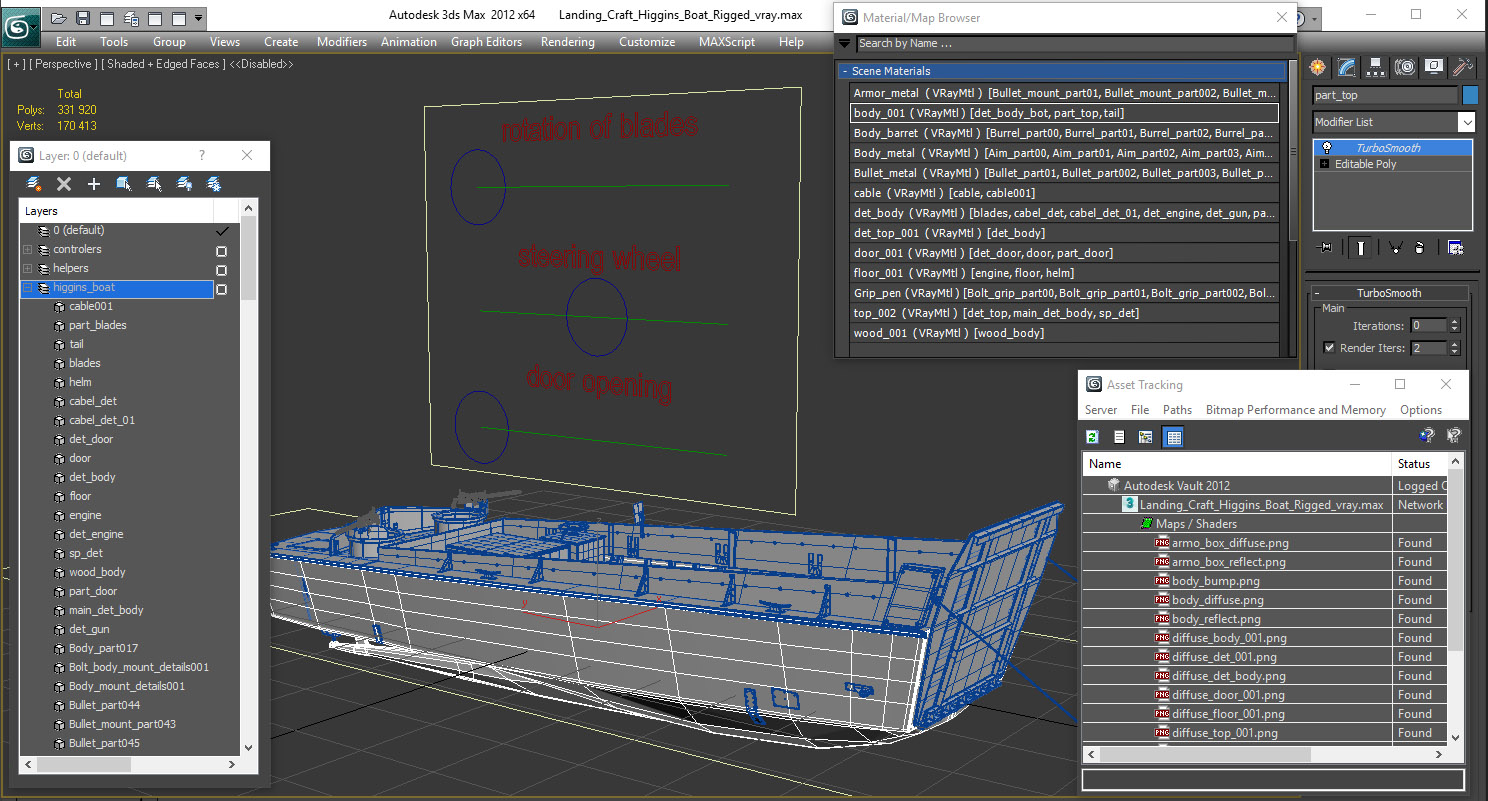The height and width of the screenshot is (801, 1488).
Task: Open the Create command panel tab
Action: click(1318, 67)
